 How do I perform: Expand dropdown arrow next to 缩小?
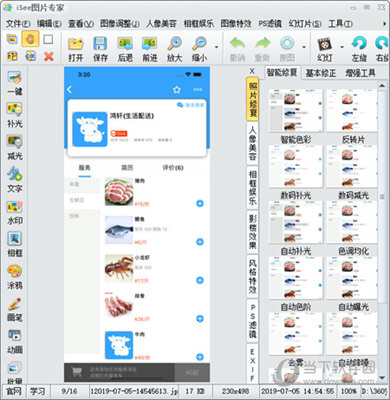coord(217,47)
